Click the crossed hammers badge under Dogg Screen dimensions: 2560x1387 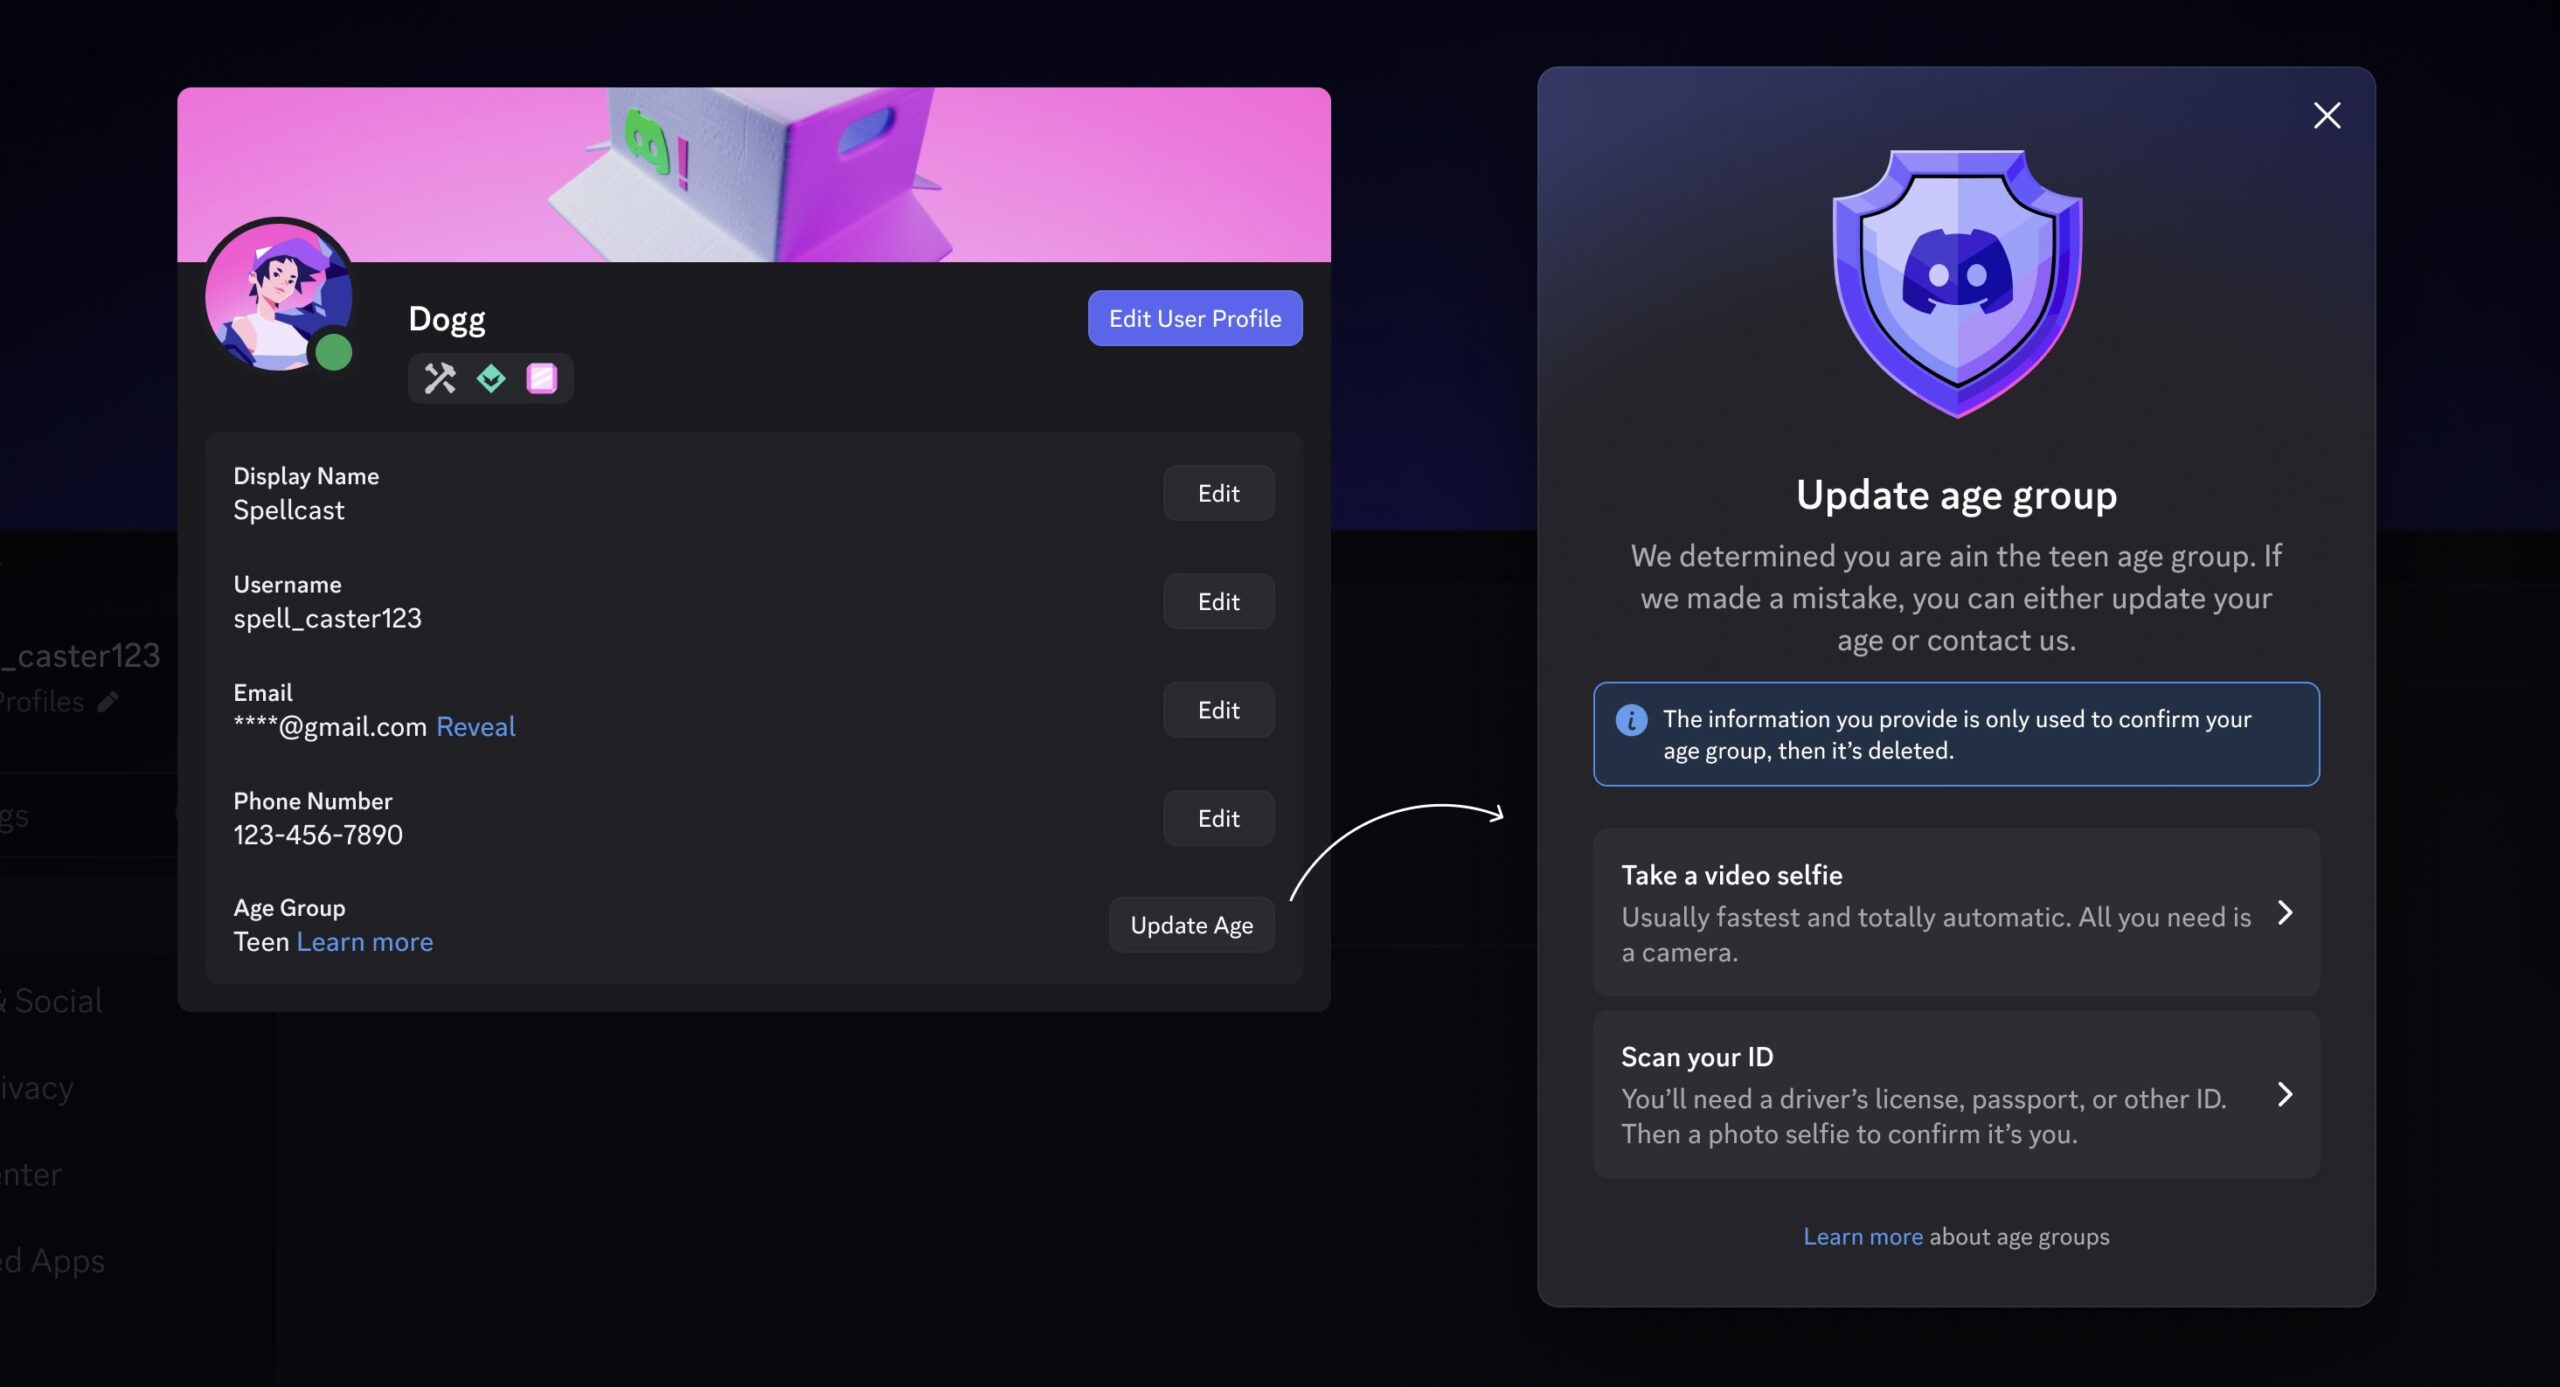click(438, 378)
